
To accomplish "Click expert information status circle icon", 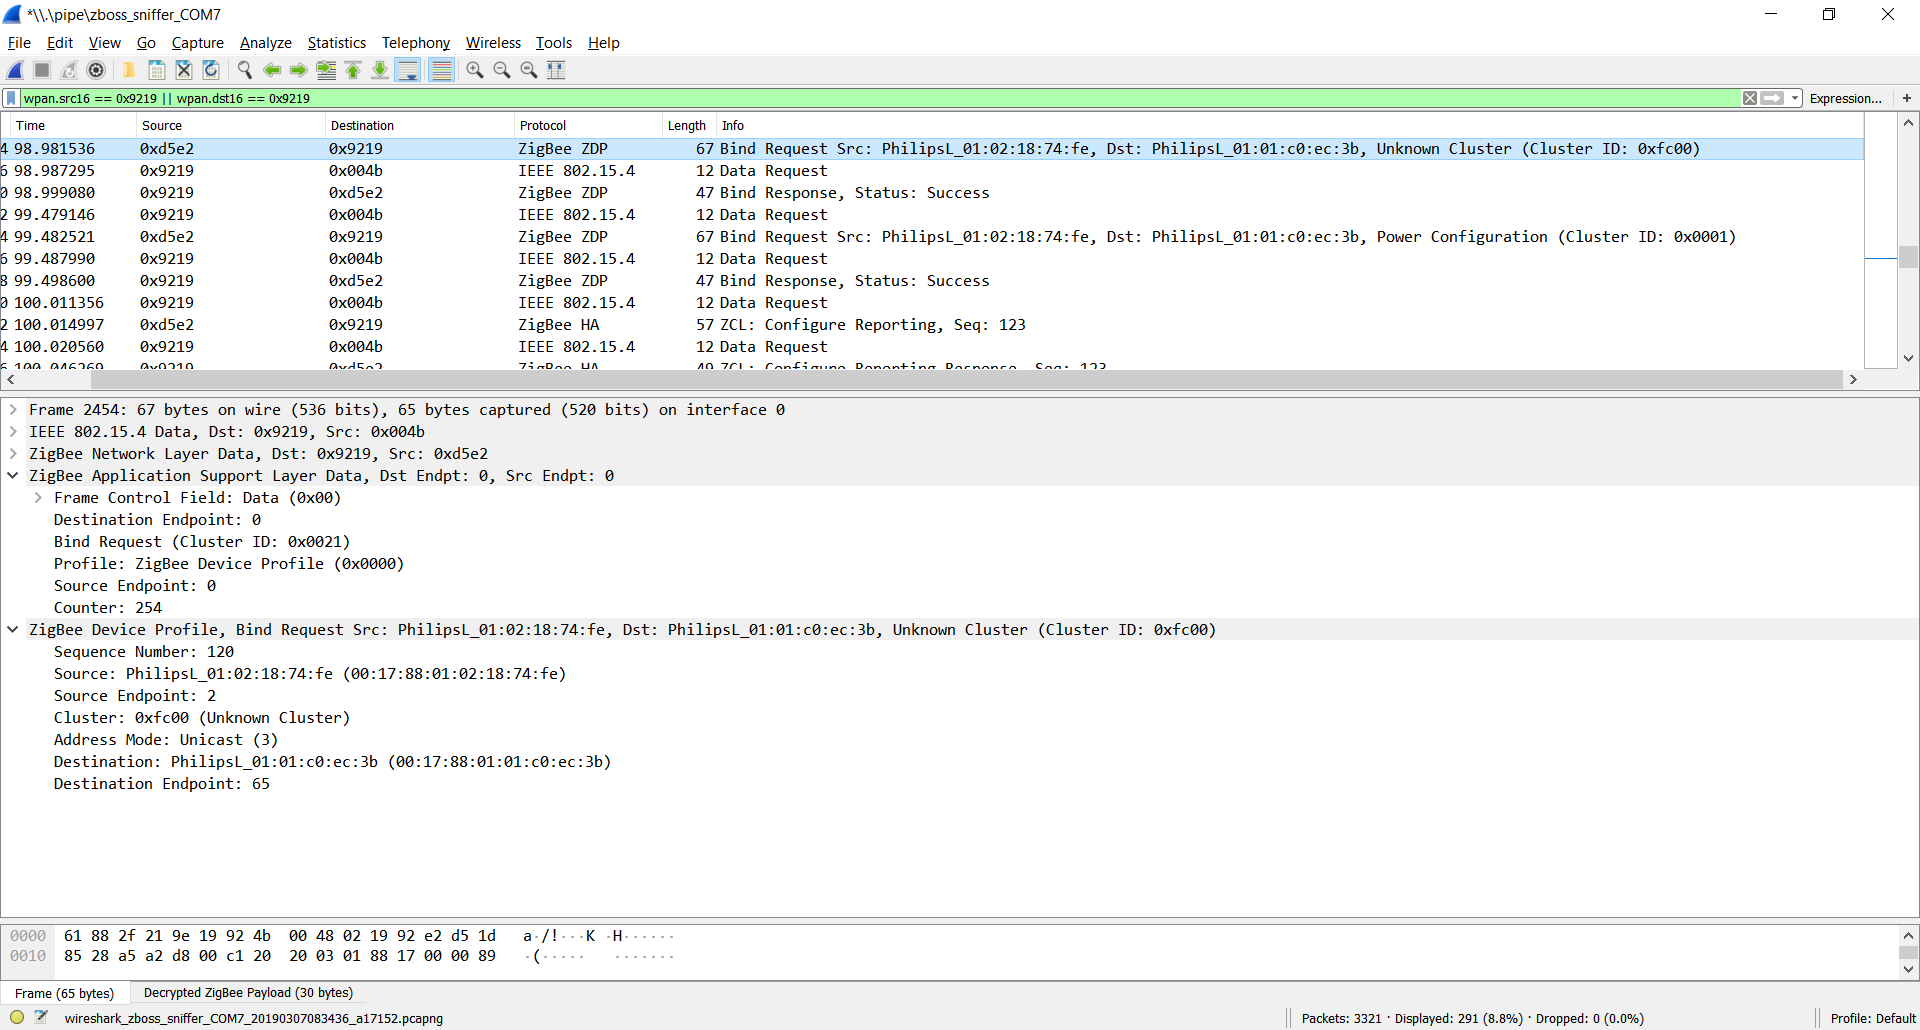I will coord(17,1018).
